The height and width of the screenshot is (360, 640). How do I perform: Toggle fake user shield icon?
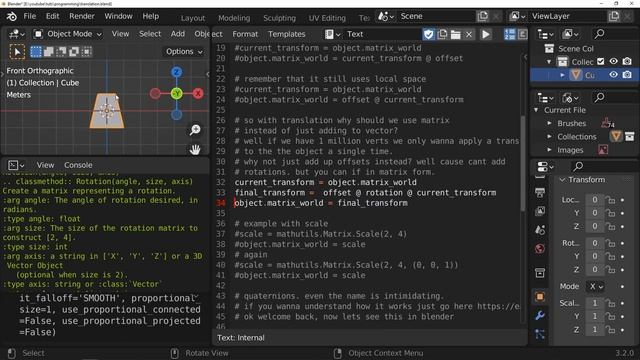click(429, 34)
